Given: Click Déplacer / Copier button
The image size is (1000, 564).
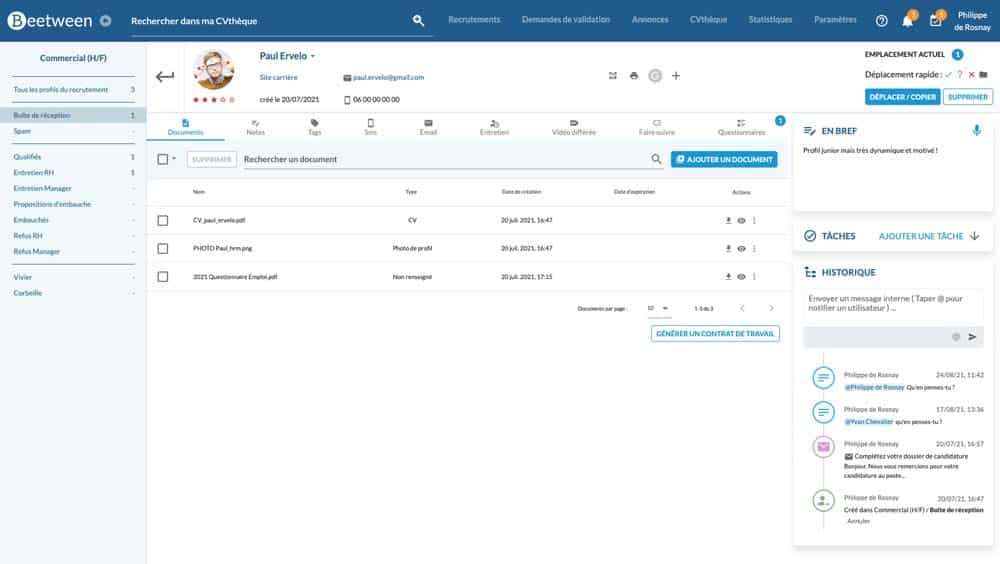Looking at the screenshot, I should (x=902, y=97).
